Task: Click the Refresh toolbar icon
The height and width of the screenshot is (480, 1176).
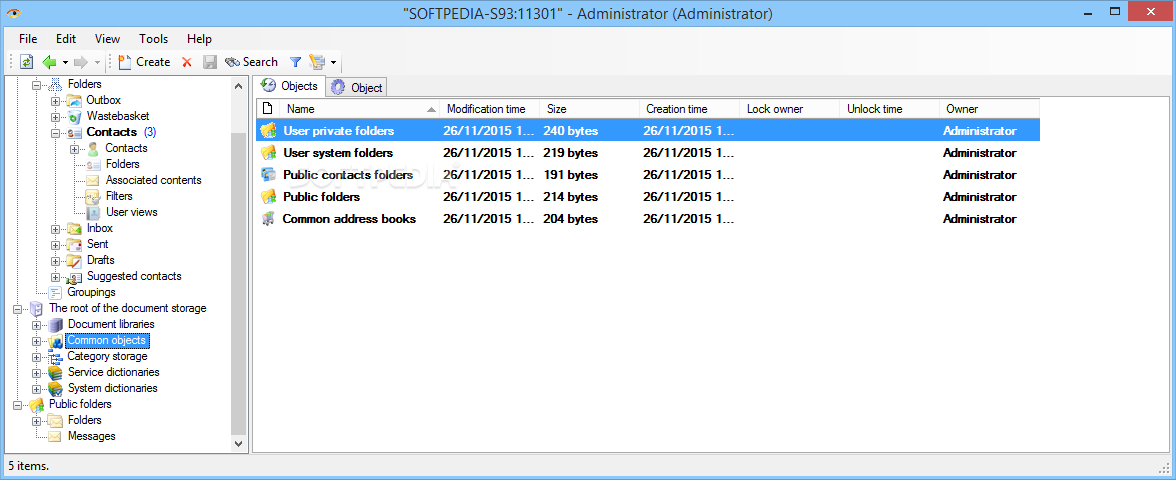Action: [x=26, y=62]
